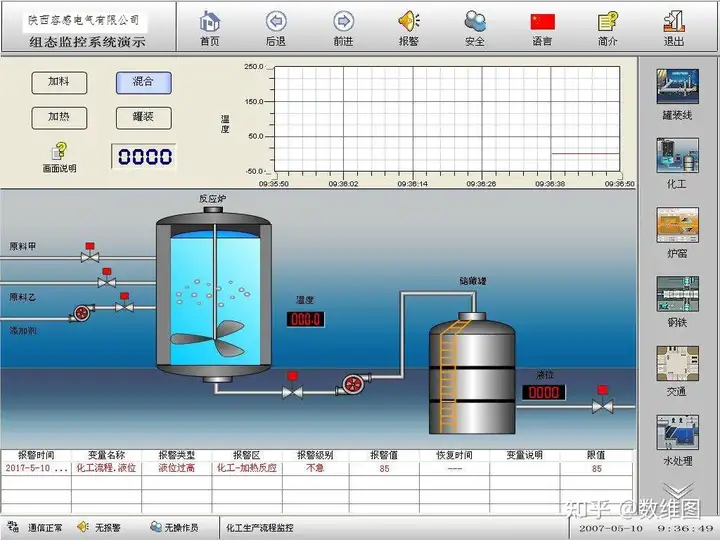Click the 报警区 column header
The image size is (720, 540).
tap(247, 455)
